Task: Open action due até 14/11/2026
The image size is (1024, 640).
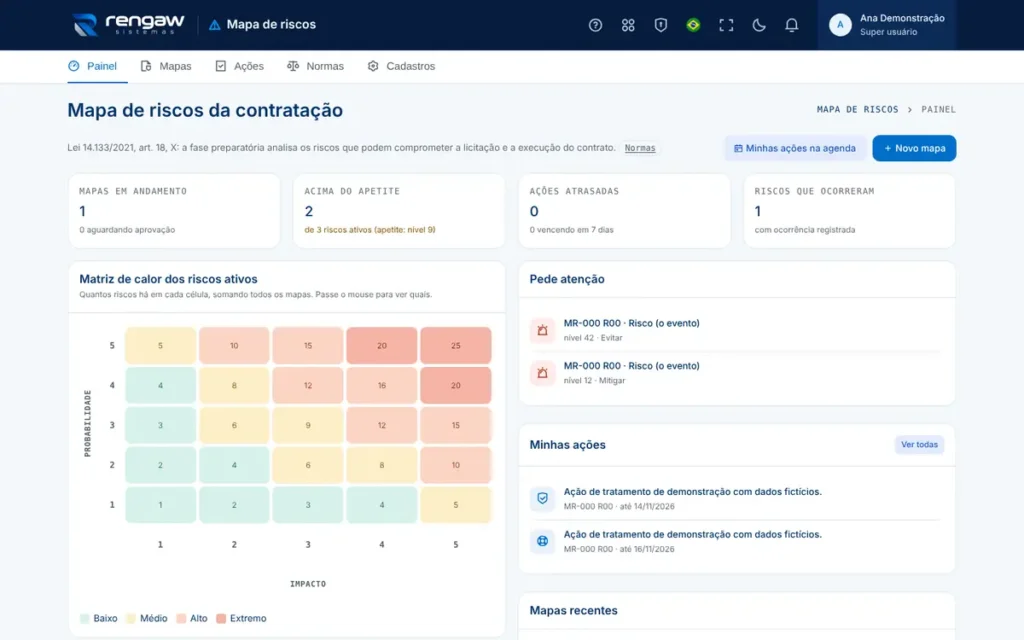Action: [x=737, y=498]
